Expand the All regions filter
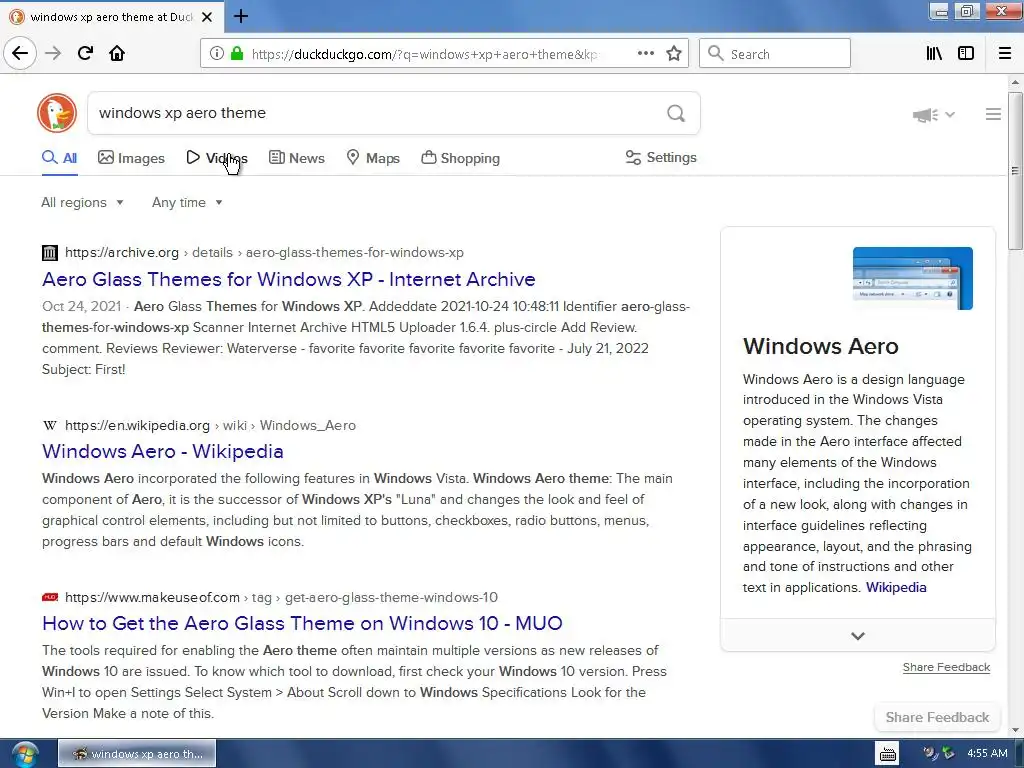The height and width of the screenshot is (768, 1024). tap(82, 202)
